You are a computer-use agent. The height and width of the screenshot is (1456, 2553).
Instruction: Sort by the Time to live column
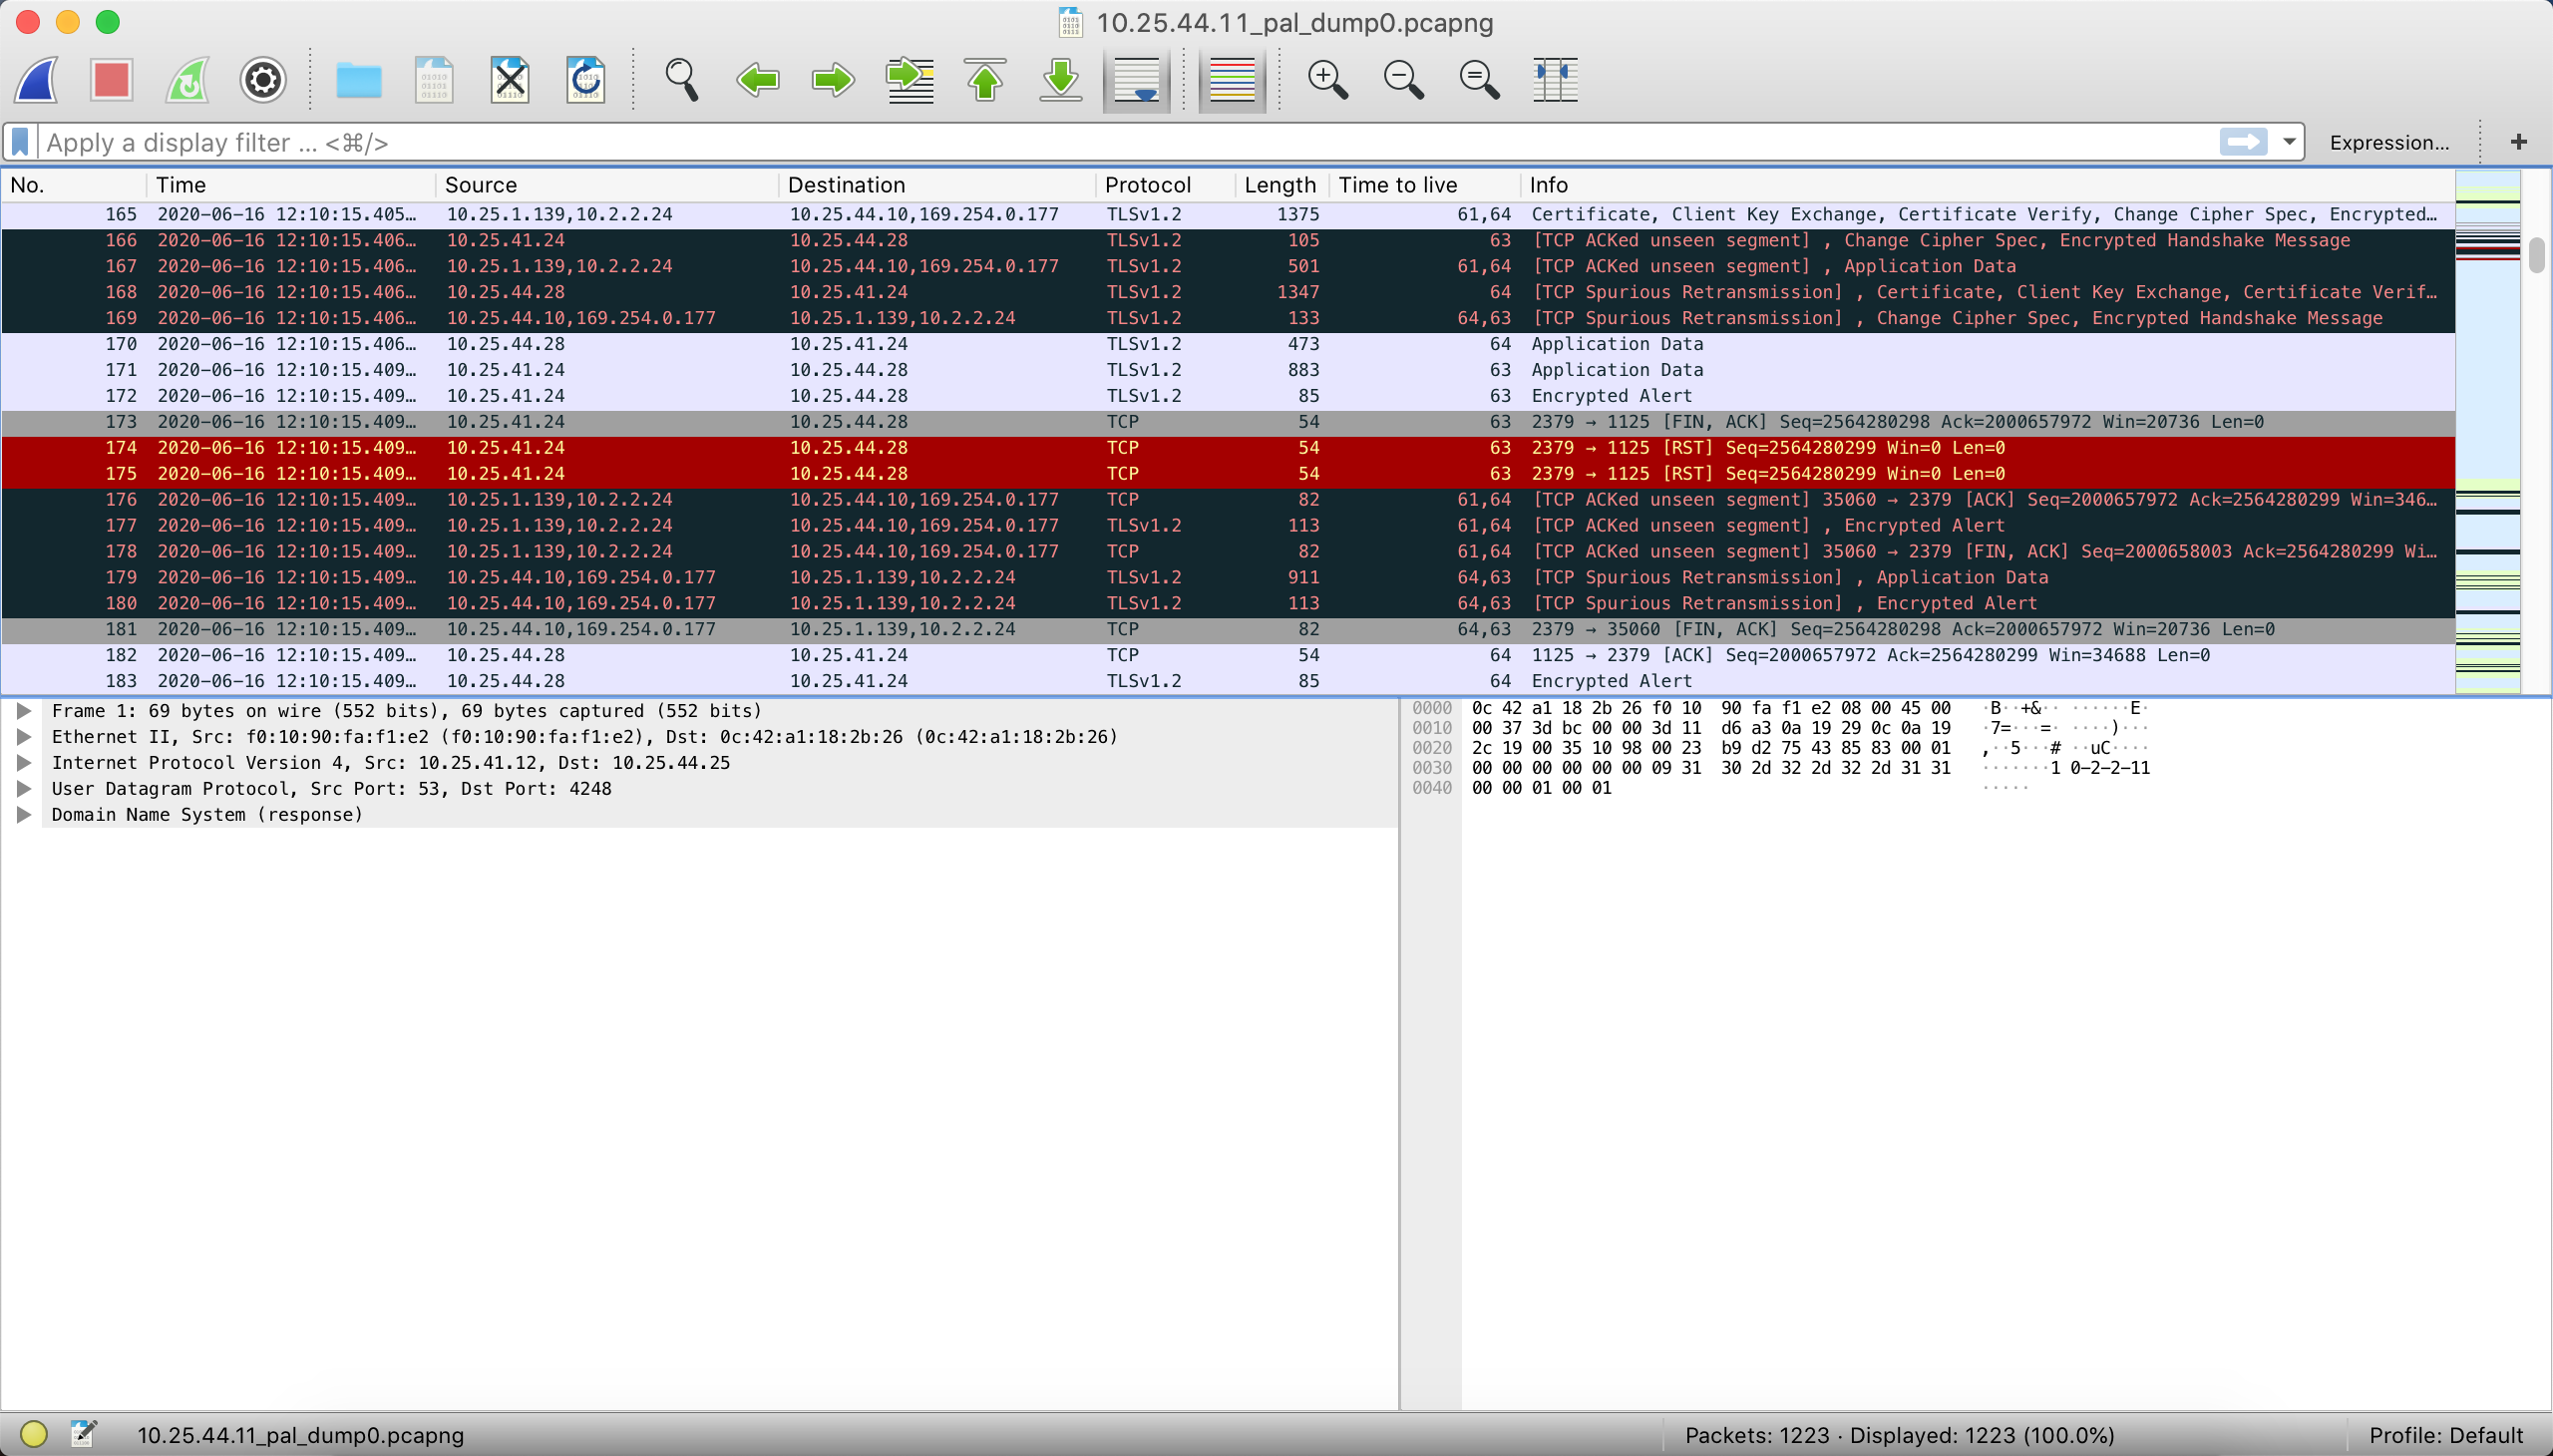[x=1397, y=185]
